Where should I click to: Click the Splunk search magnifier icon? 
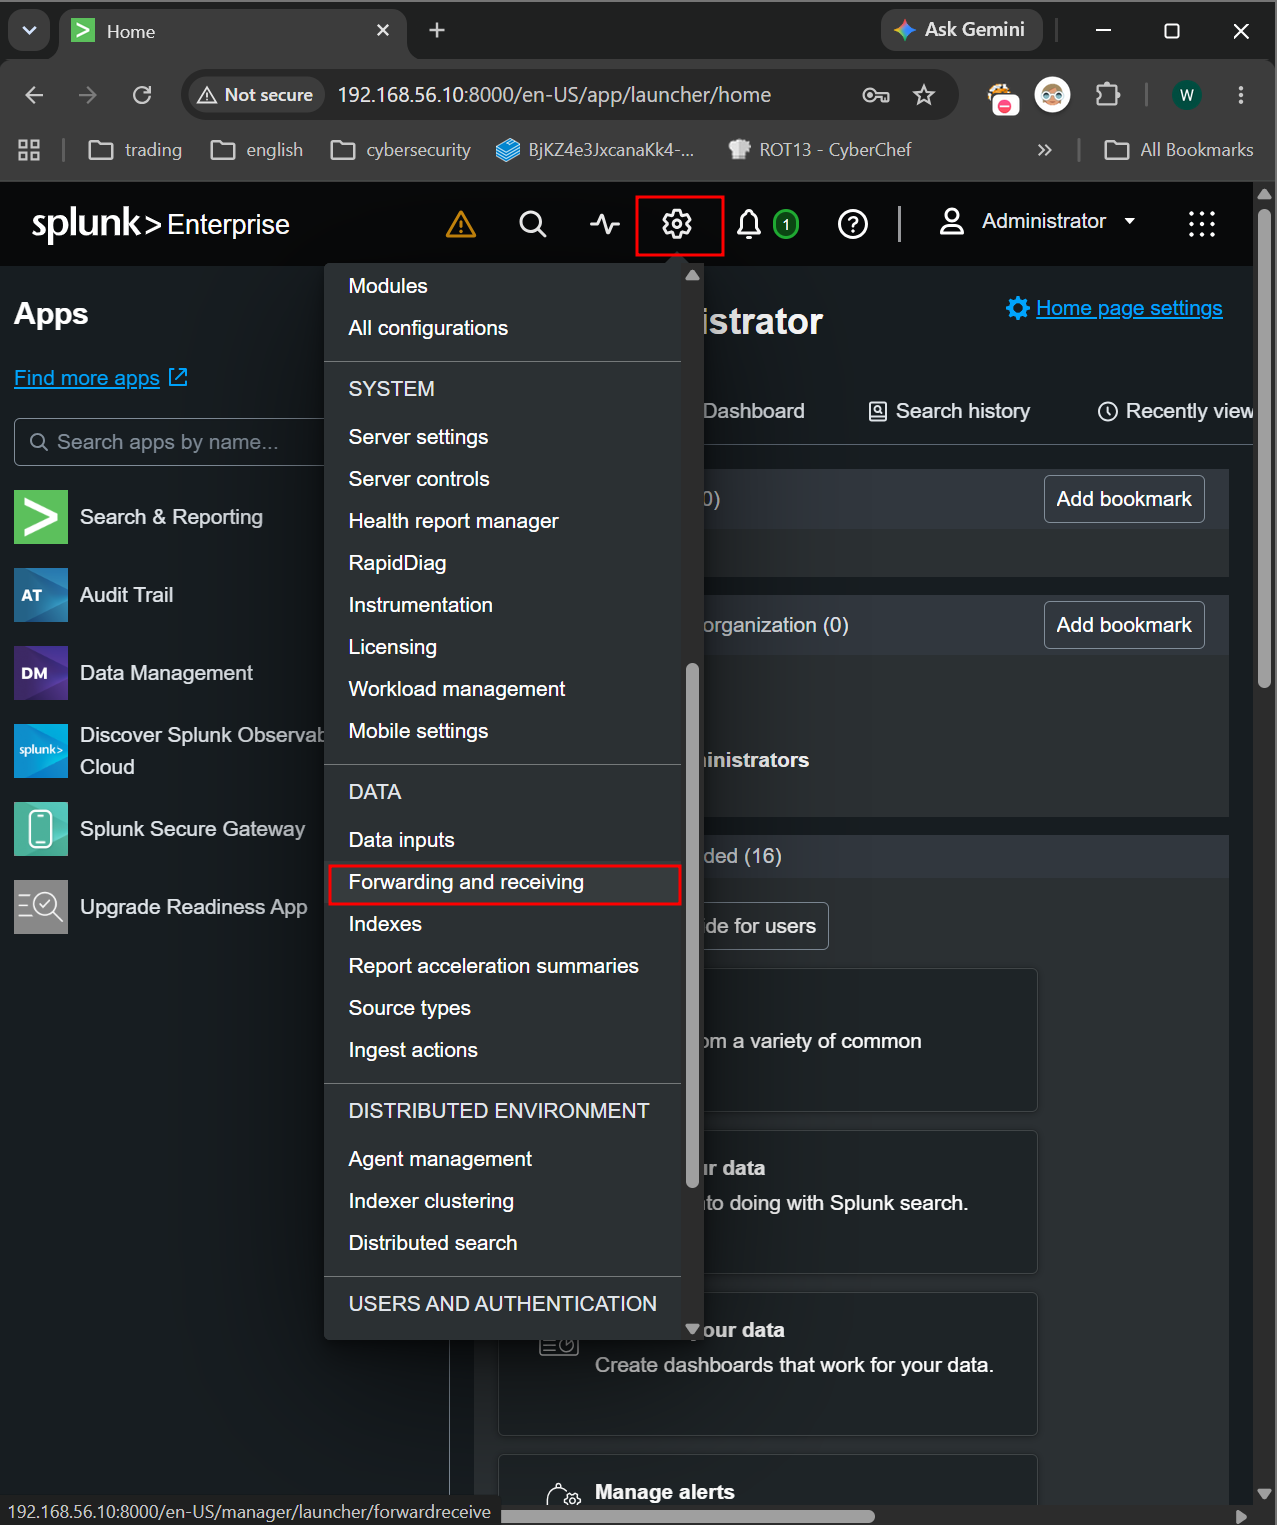coord(533,224)
